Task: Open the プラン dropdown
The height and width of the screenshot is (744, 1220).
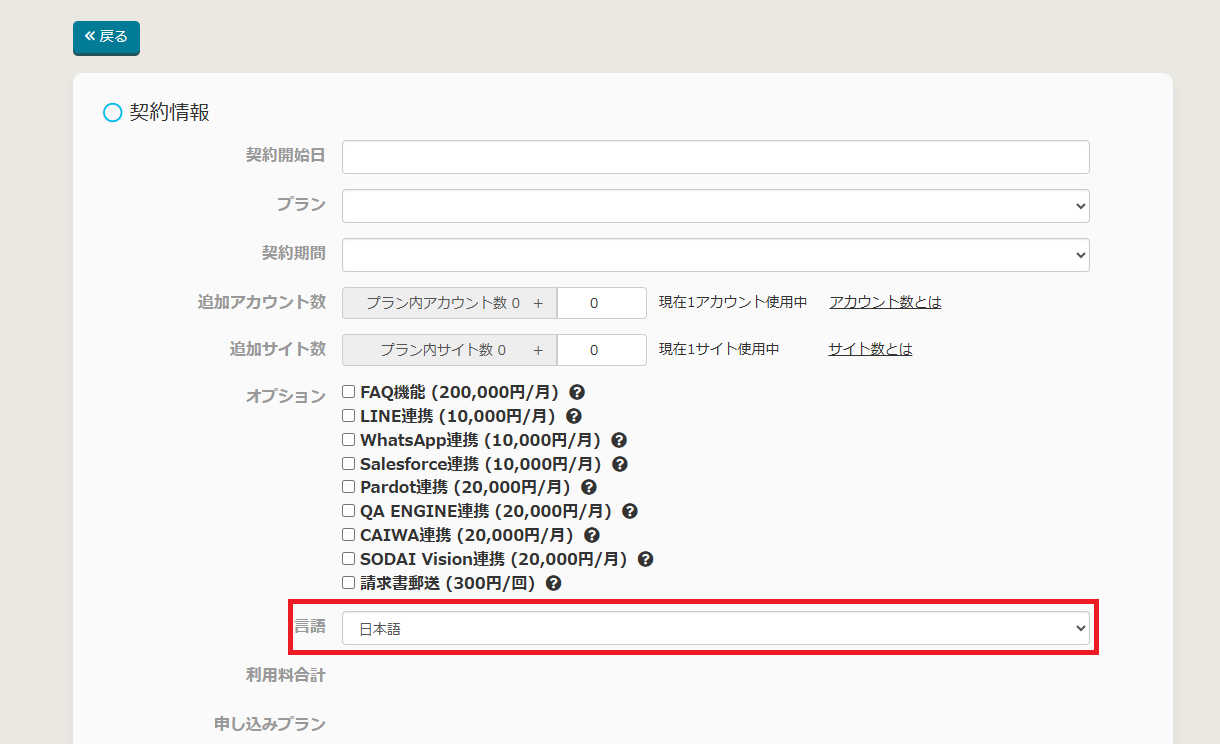Action: click(x=715, y=205)
